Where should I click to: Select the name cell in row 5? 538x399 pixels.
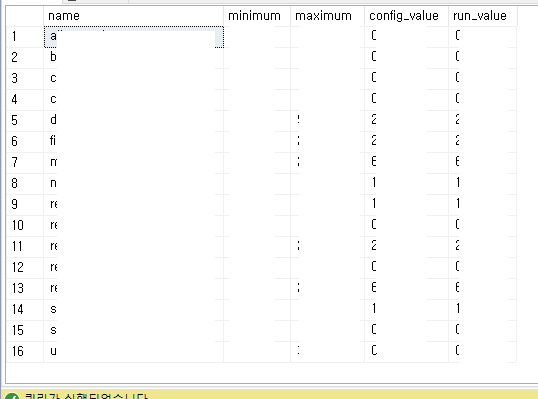133,120
